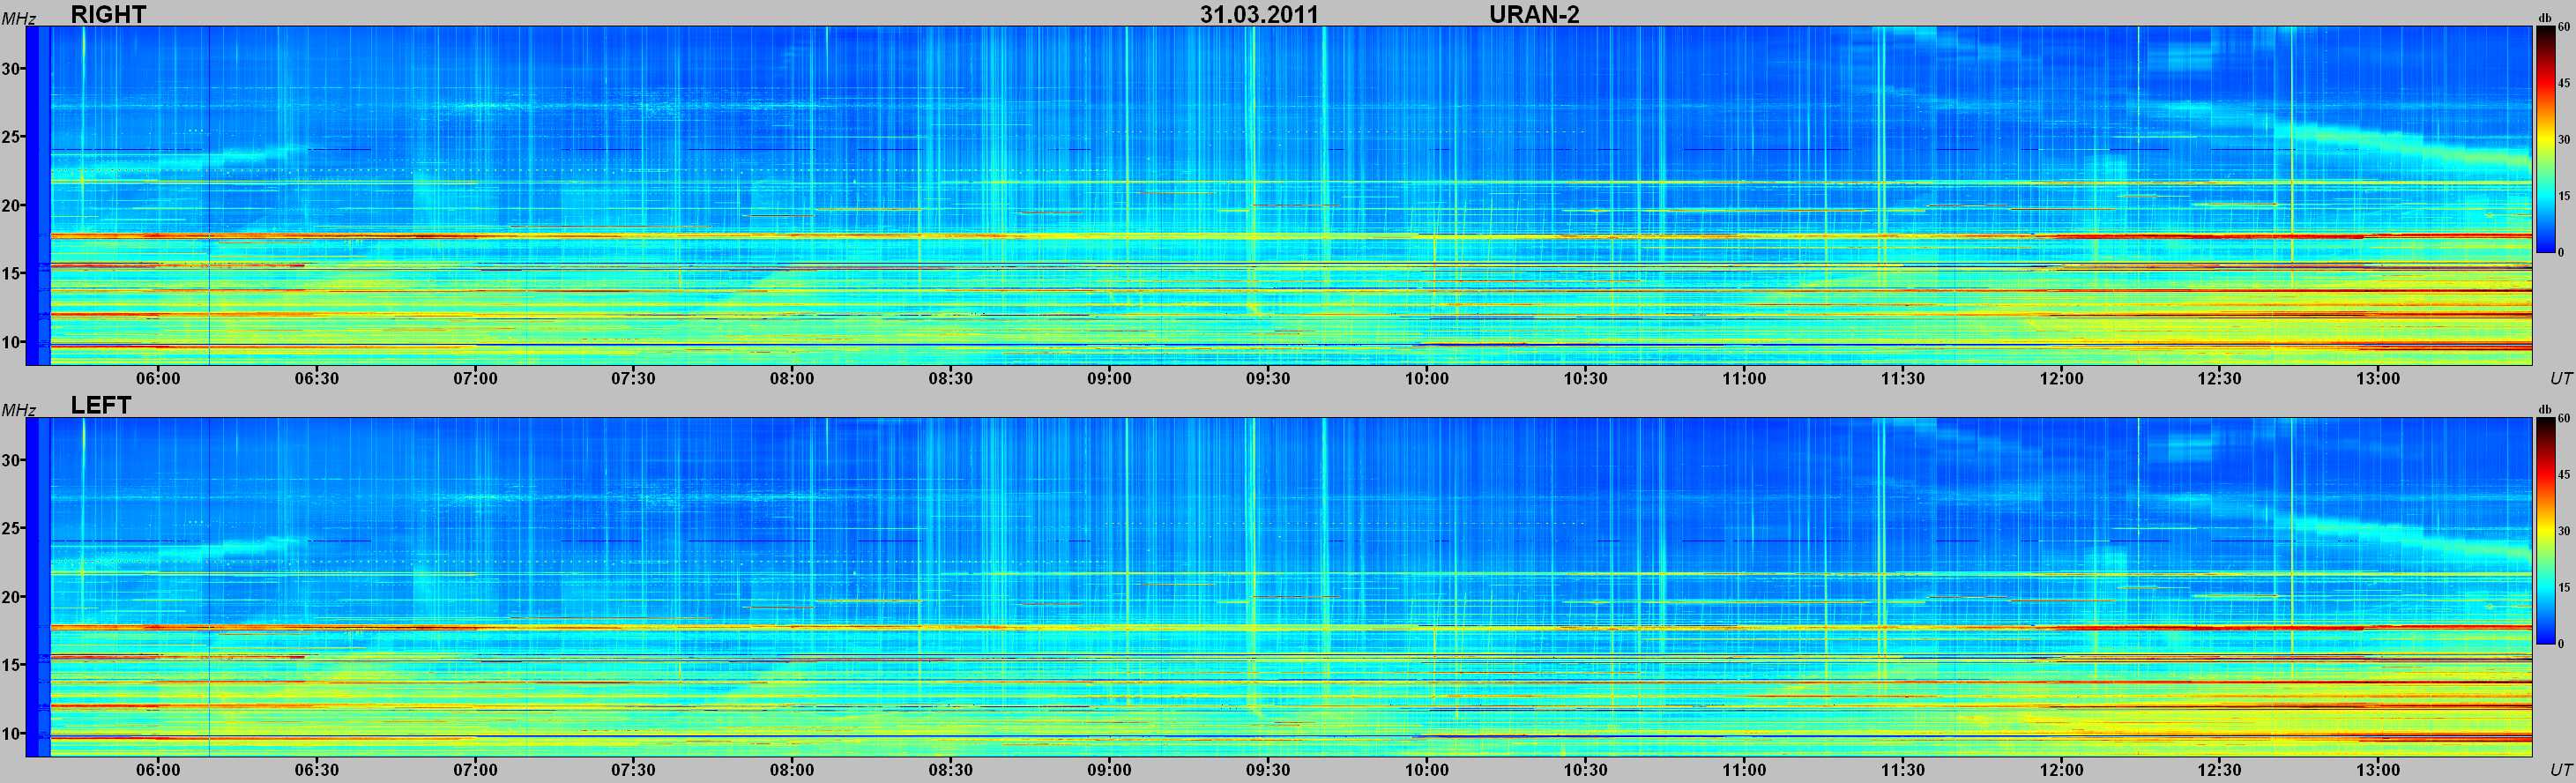Viewport: 2576px width, 783px height.
Task: Click 07:30 time tick under RIGHT panel
Action: (x=633, y=378)
